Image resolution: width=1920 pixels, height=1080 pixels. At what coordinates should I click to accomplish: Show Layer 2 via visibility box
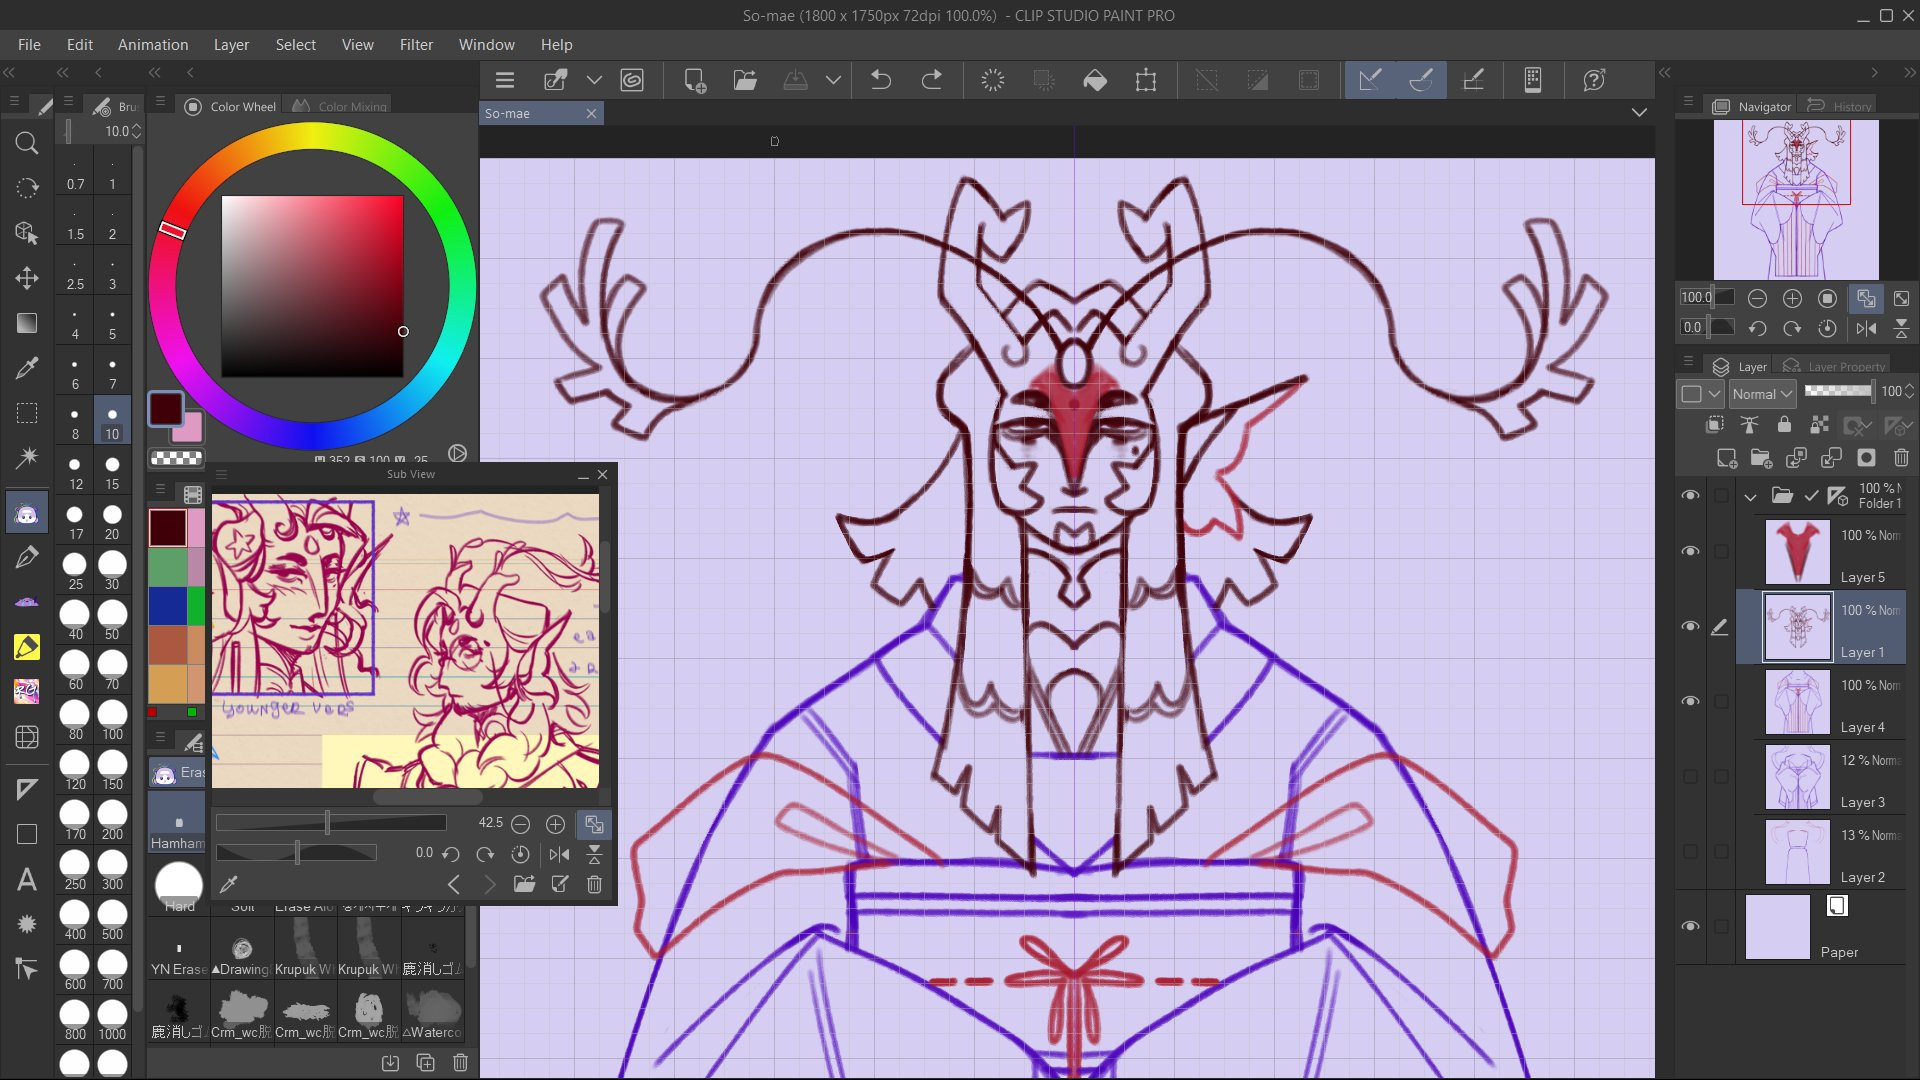click(x=1690, y=851)
